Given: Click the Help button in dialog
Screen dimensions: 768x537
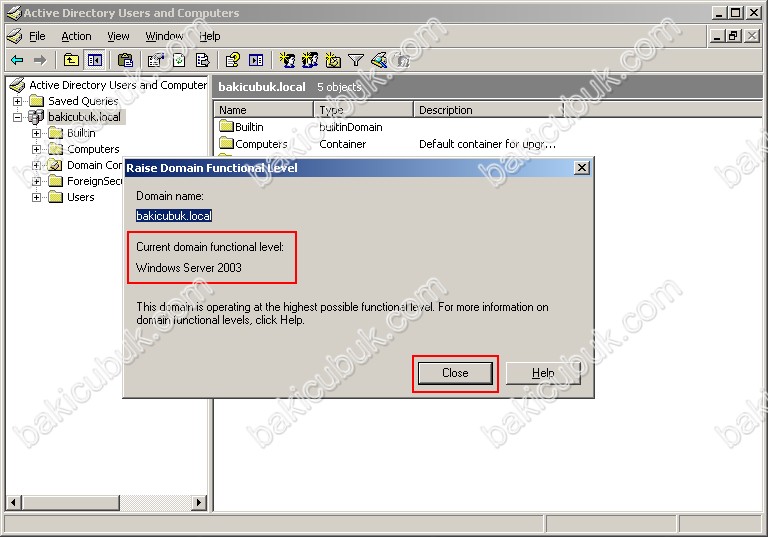Looking at the screenshot, I should [x=543, y=373].
